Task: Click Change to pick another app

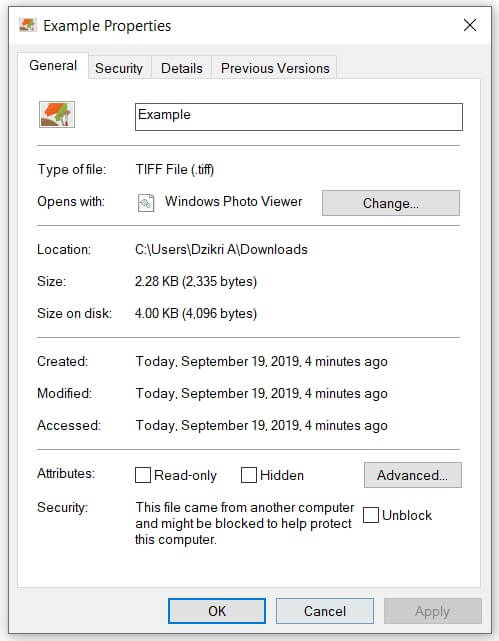Action: coord(391,203)
